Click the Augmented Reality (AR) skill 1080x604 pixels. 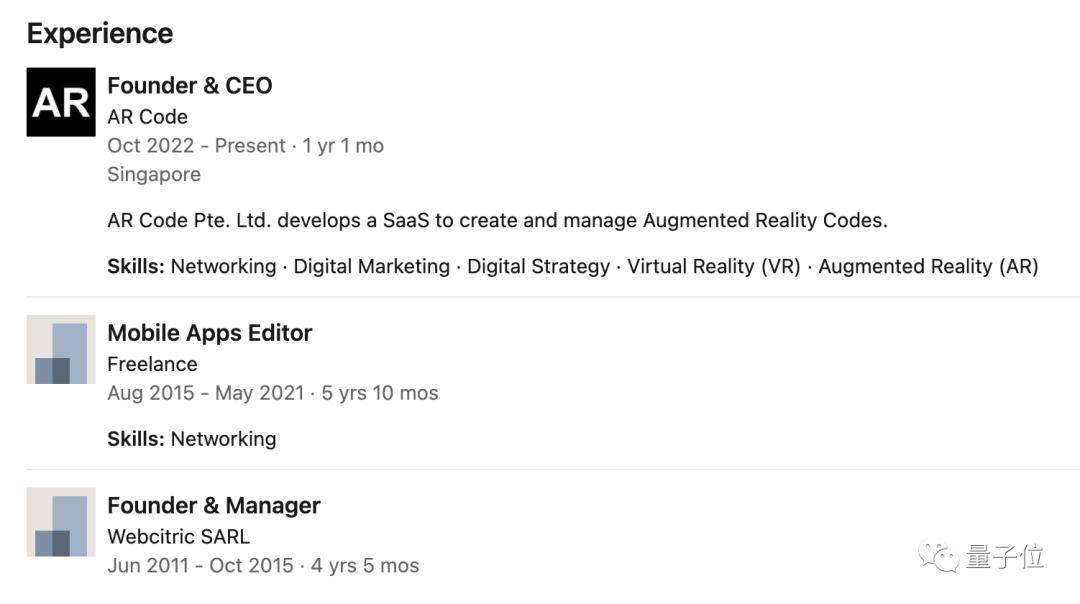click(x=927, y=267)
